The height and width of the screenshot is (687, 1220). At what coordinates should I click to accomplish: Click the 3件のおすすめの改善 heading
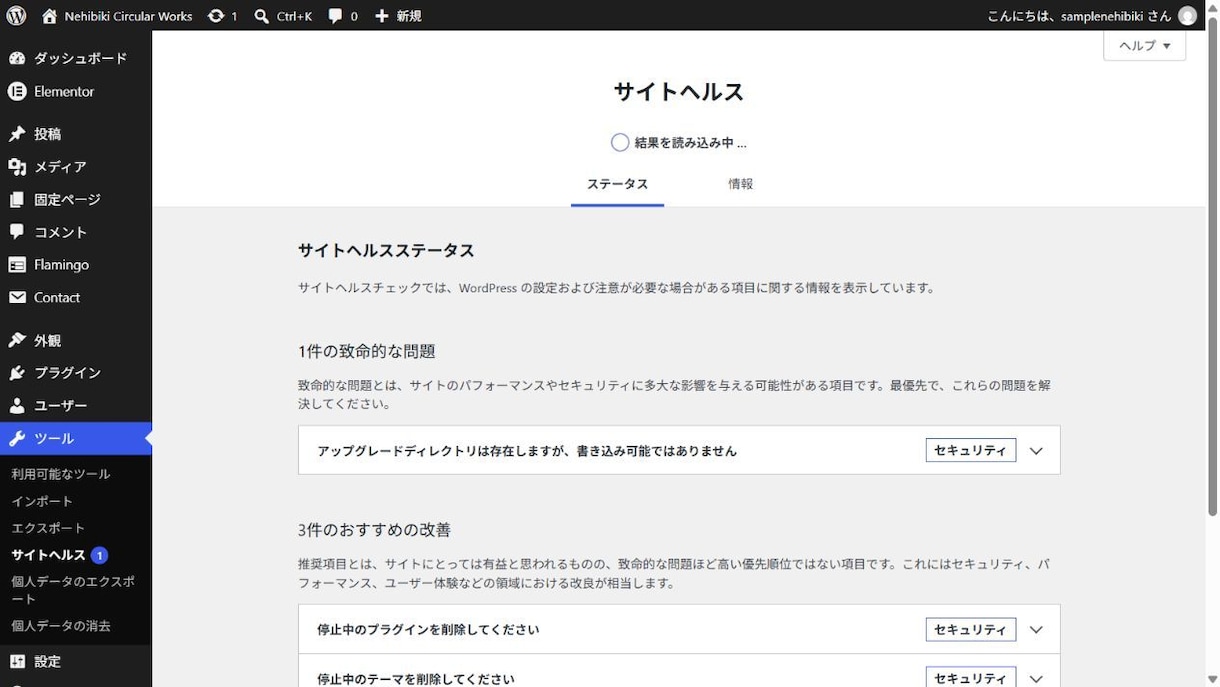[374, 530]
